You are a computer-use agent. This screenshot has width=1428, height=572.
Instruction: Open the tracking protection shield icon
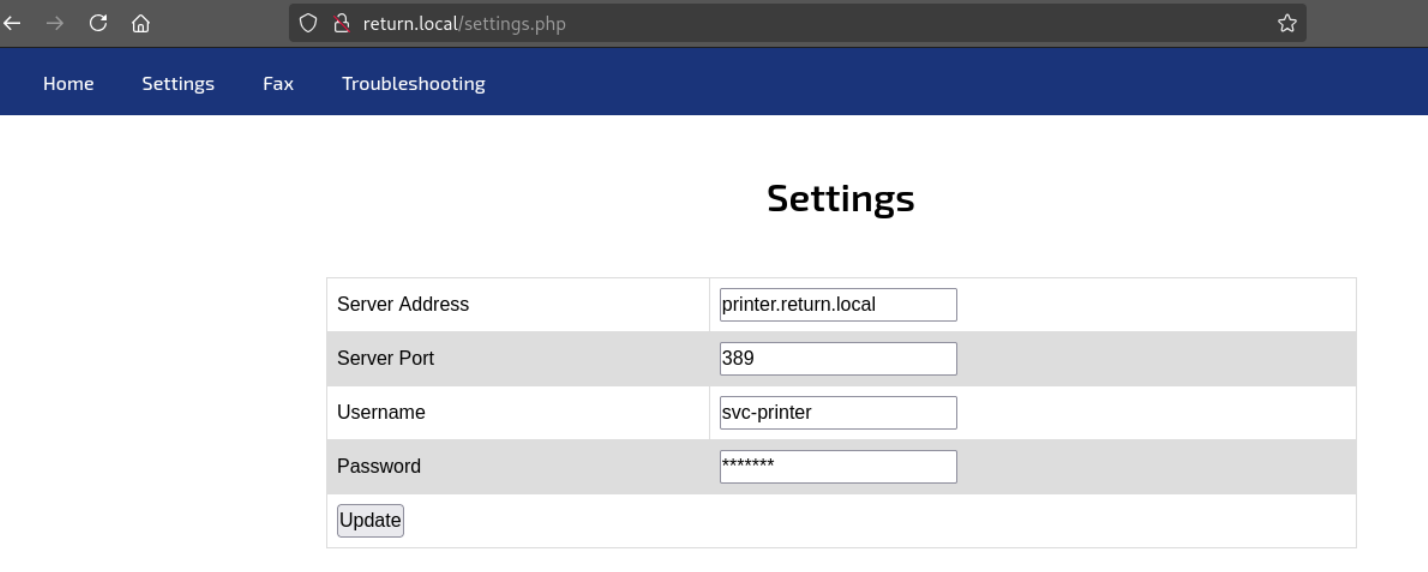point(308,23)
